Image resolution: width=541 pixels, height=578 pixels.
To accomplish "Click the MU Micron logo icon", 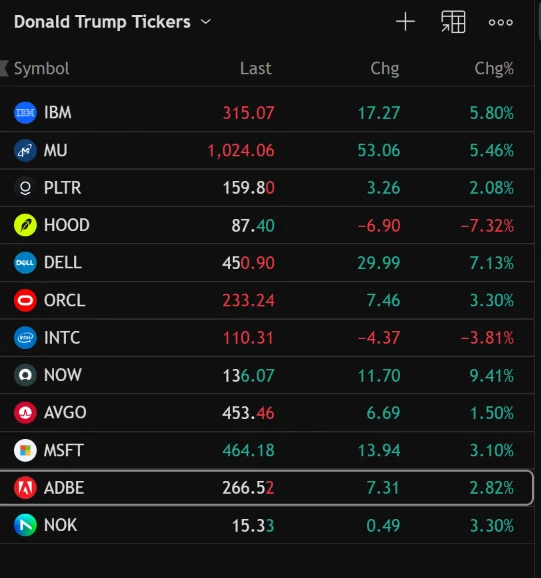I will tap(25, 150).
